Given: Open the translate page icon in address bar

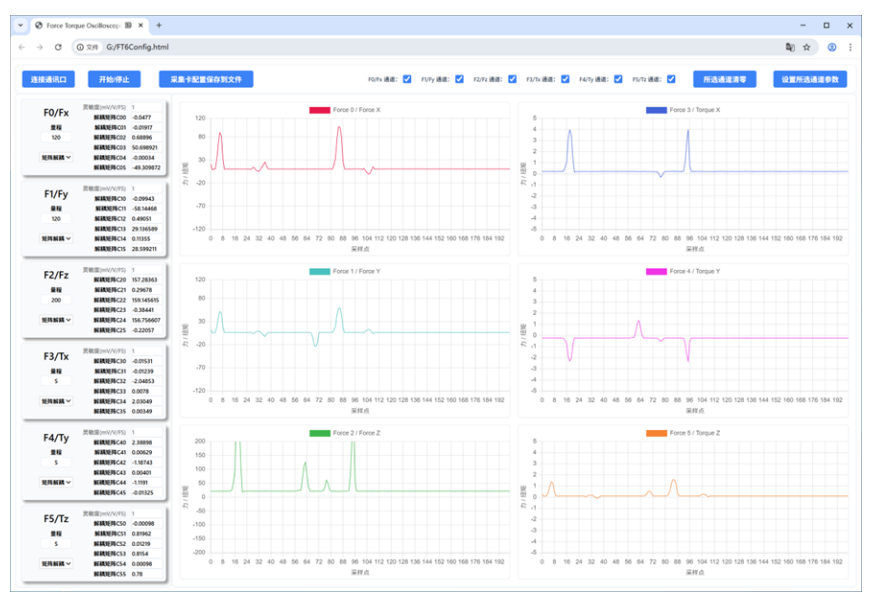Looking at the screenshot, I should [x=790, y=47].
